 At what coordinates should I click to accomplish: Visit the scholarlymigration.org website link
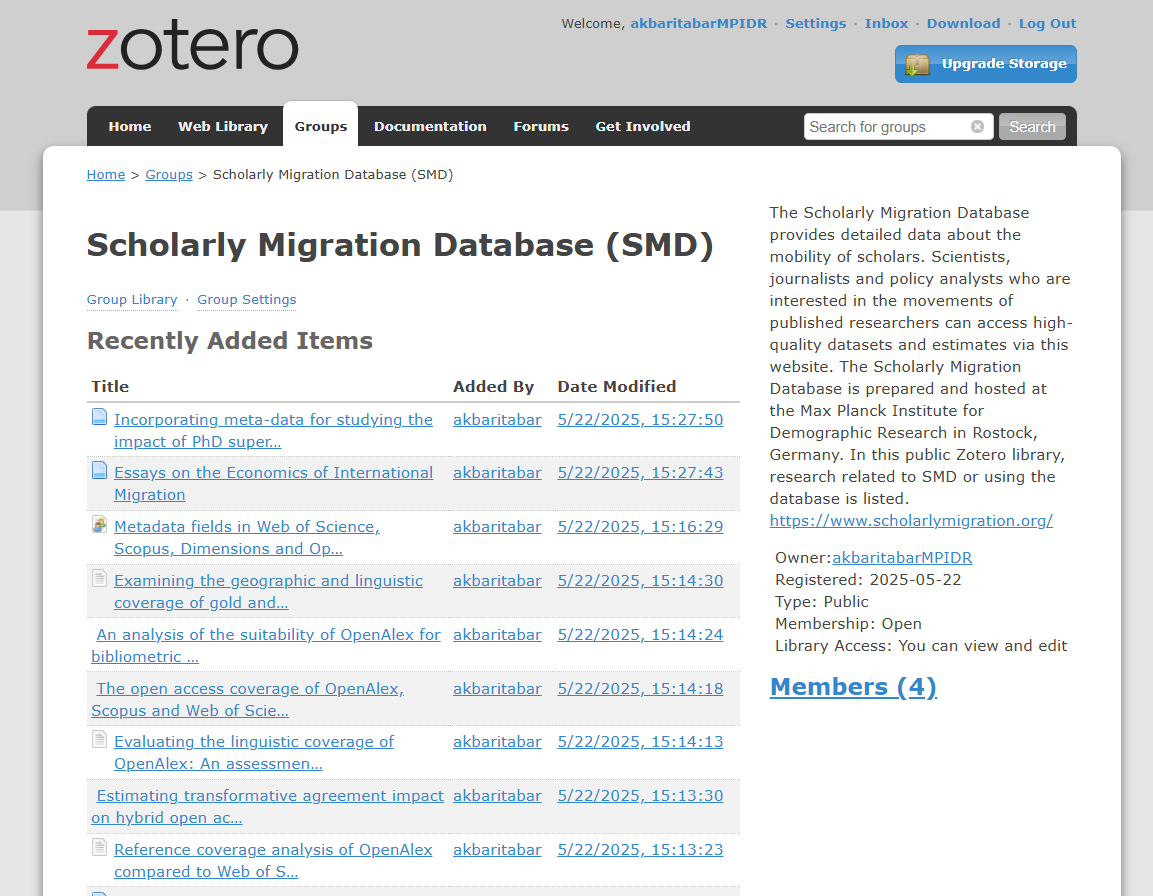[x=911, y=521]
